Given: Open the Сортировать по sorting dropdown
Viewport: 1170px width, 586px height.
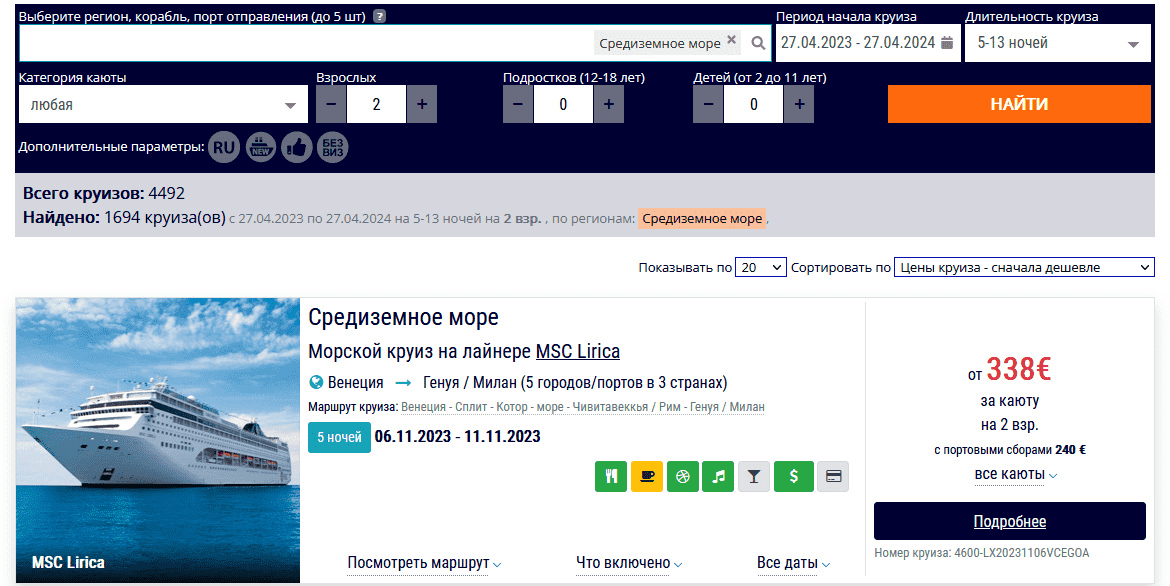Looking at the screenshot, I should (1024, 267).
